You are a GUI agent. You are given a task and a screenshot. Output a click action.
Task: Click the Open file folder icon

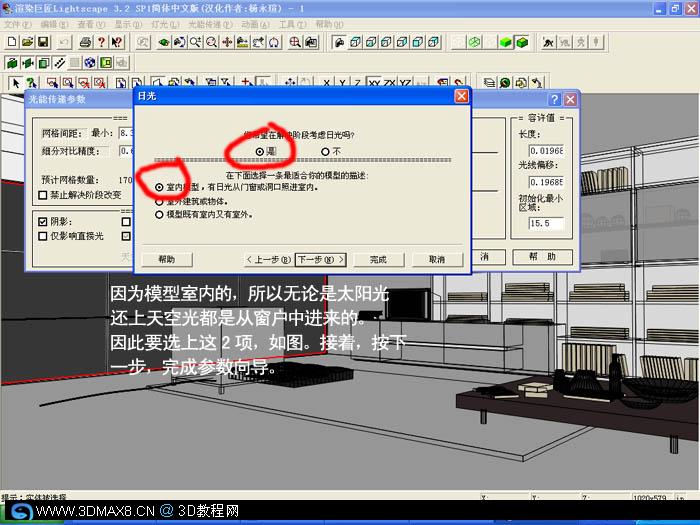pos(28,42)
